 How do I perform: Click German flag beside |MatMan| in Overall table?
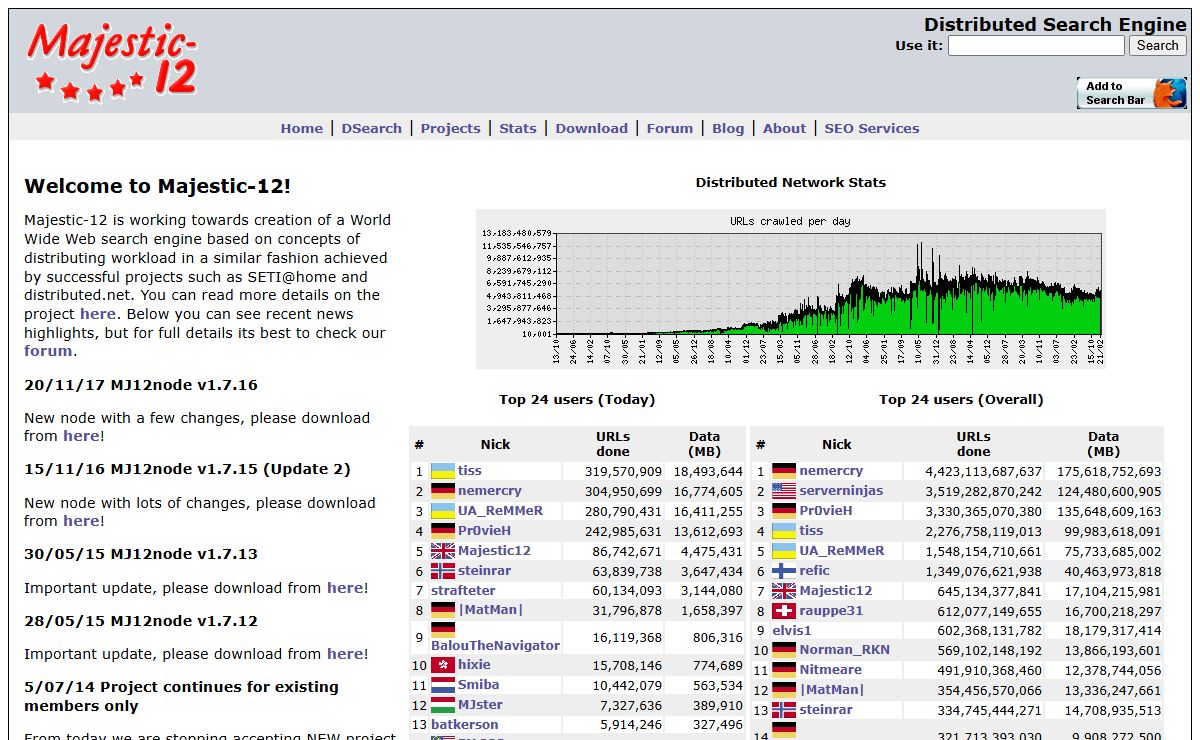coord(784,690)
